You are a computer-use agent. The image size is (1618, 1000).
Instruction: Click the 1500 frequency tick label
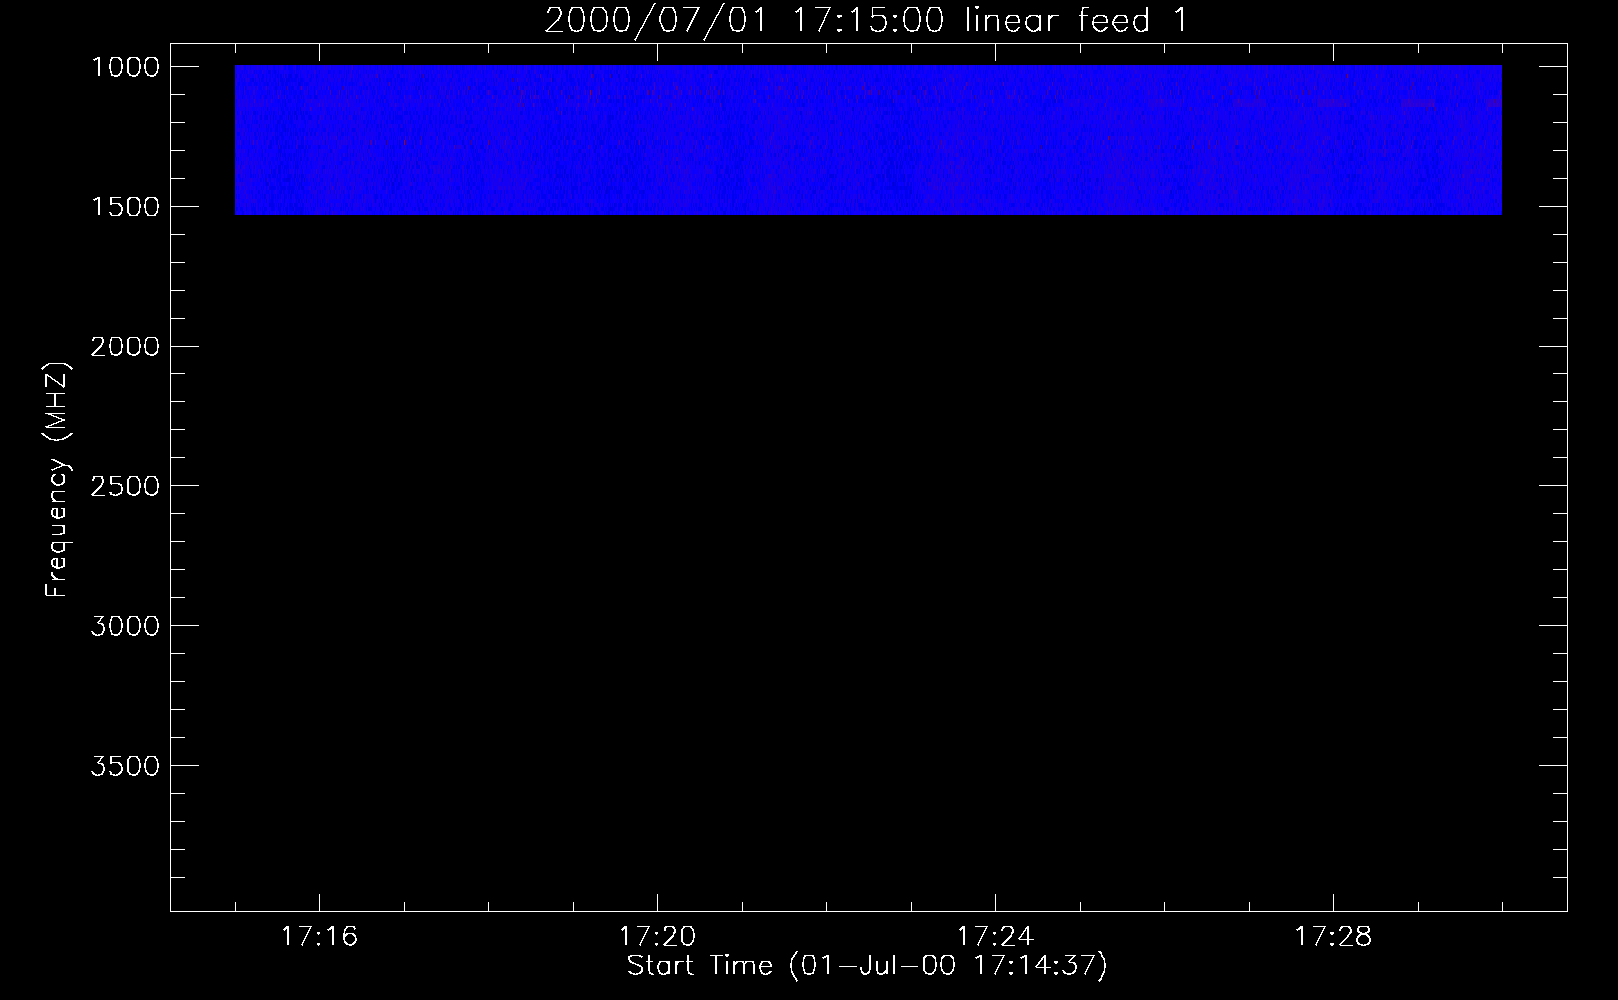tap(125, 207)
